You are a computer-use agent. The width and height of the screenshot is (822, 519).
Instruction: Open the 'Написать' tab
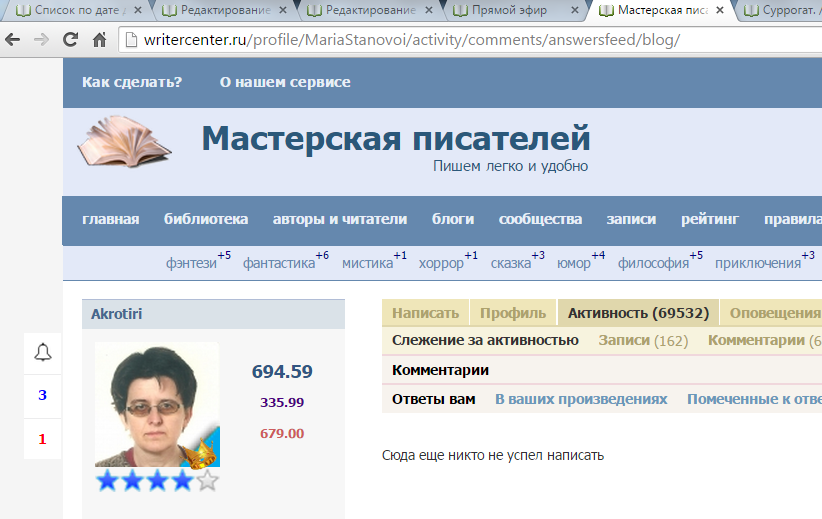point(425,313)
